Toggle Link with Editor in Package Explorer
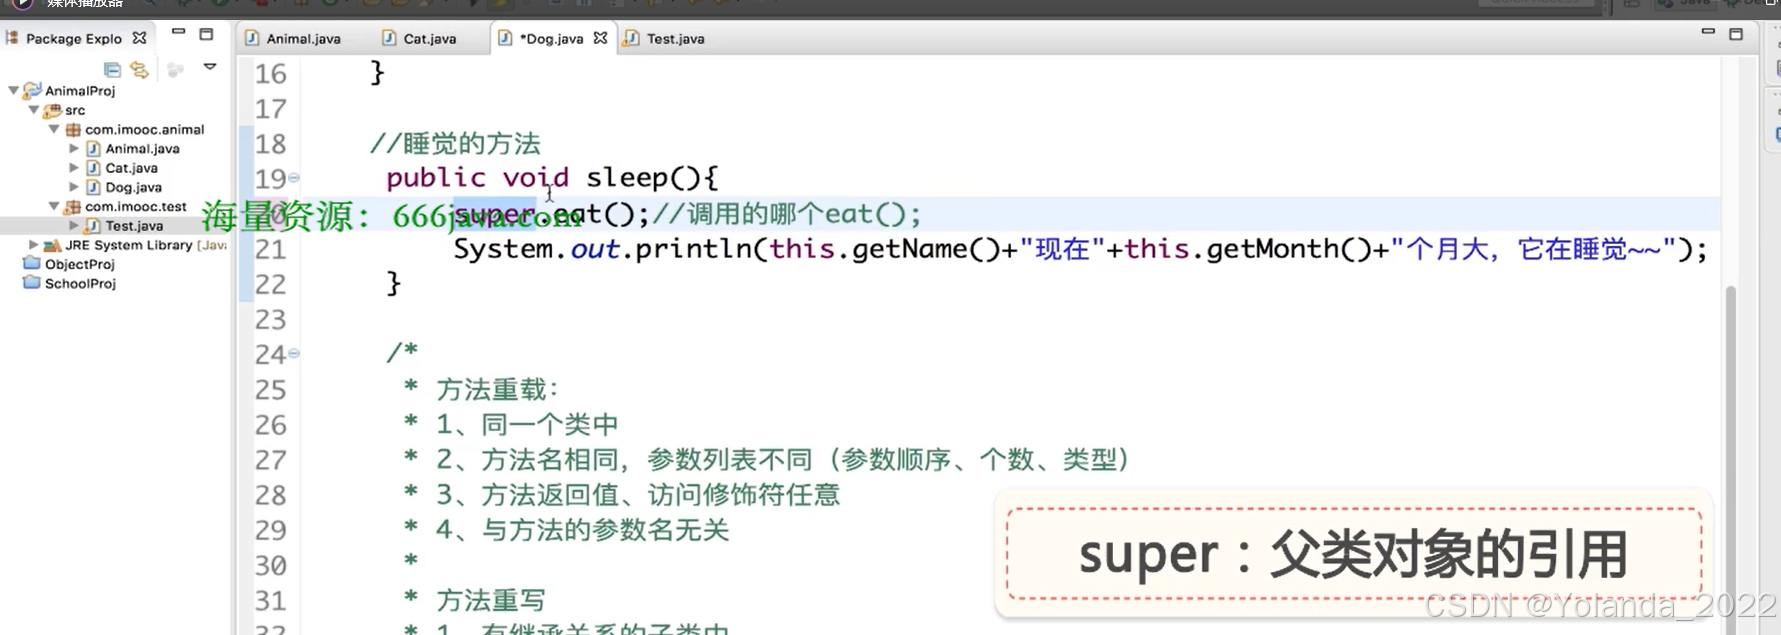Screen dimensions: 1781x635 coord(140,69)
